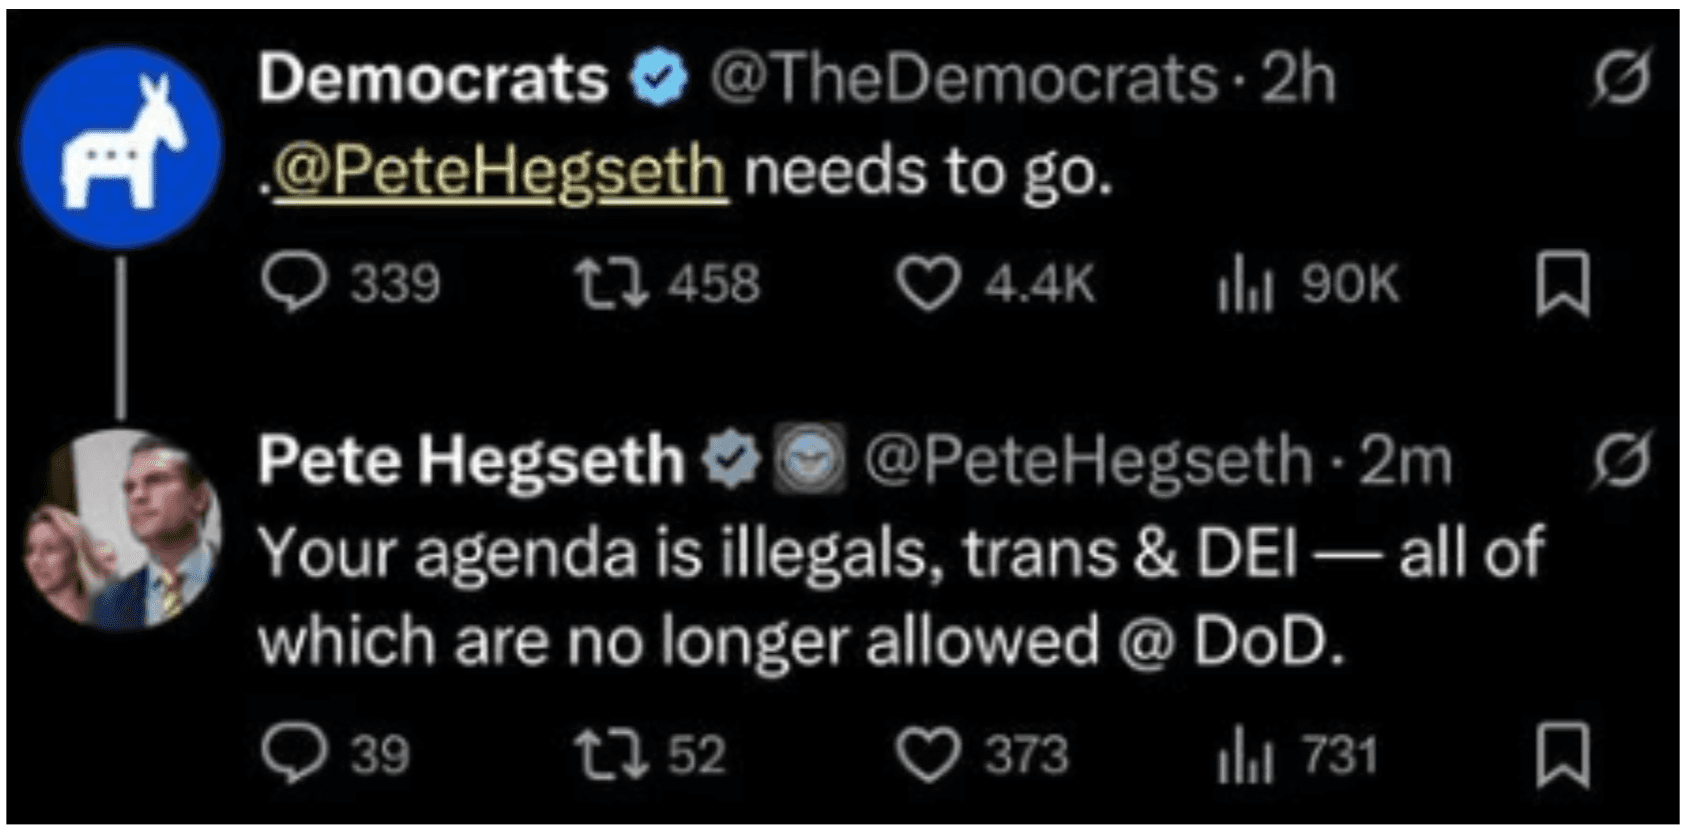This screenshot has width=1688, height=836.
Task: Open the @PeteHegseth mention link
Action: point(500,172)
